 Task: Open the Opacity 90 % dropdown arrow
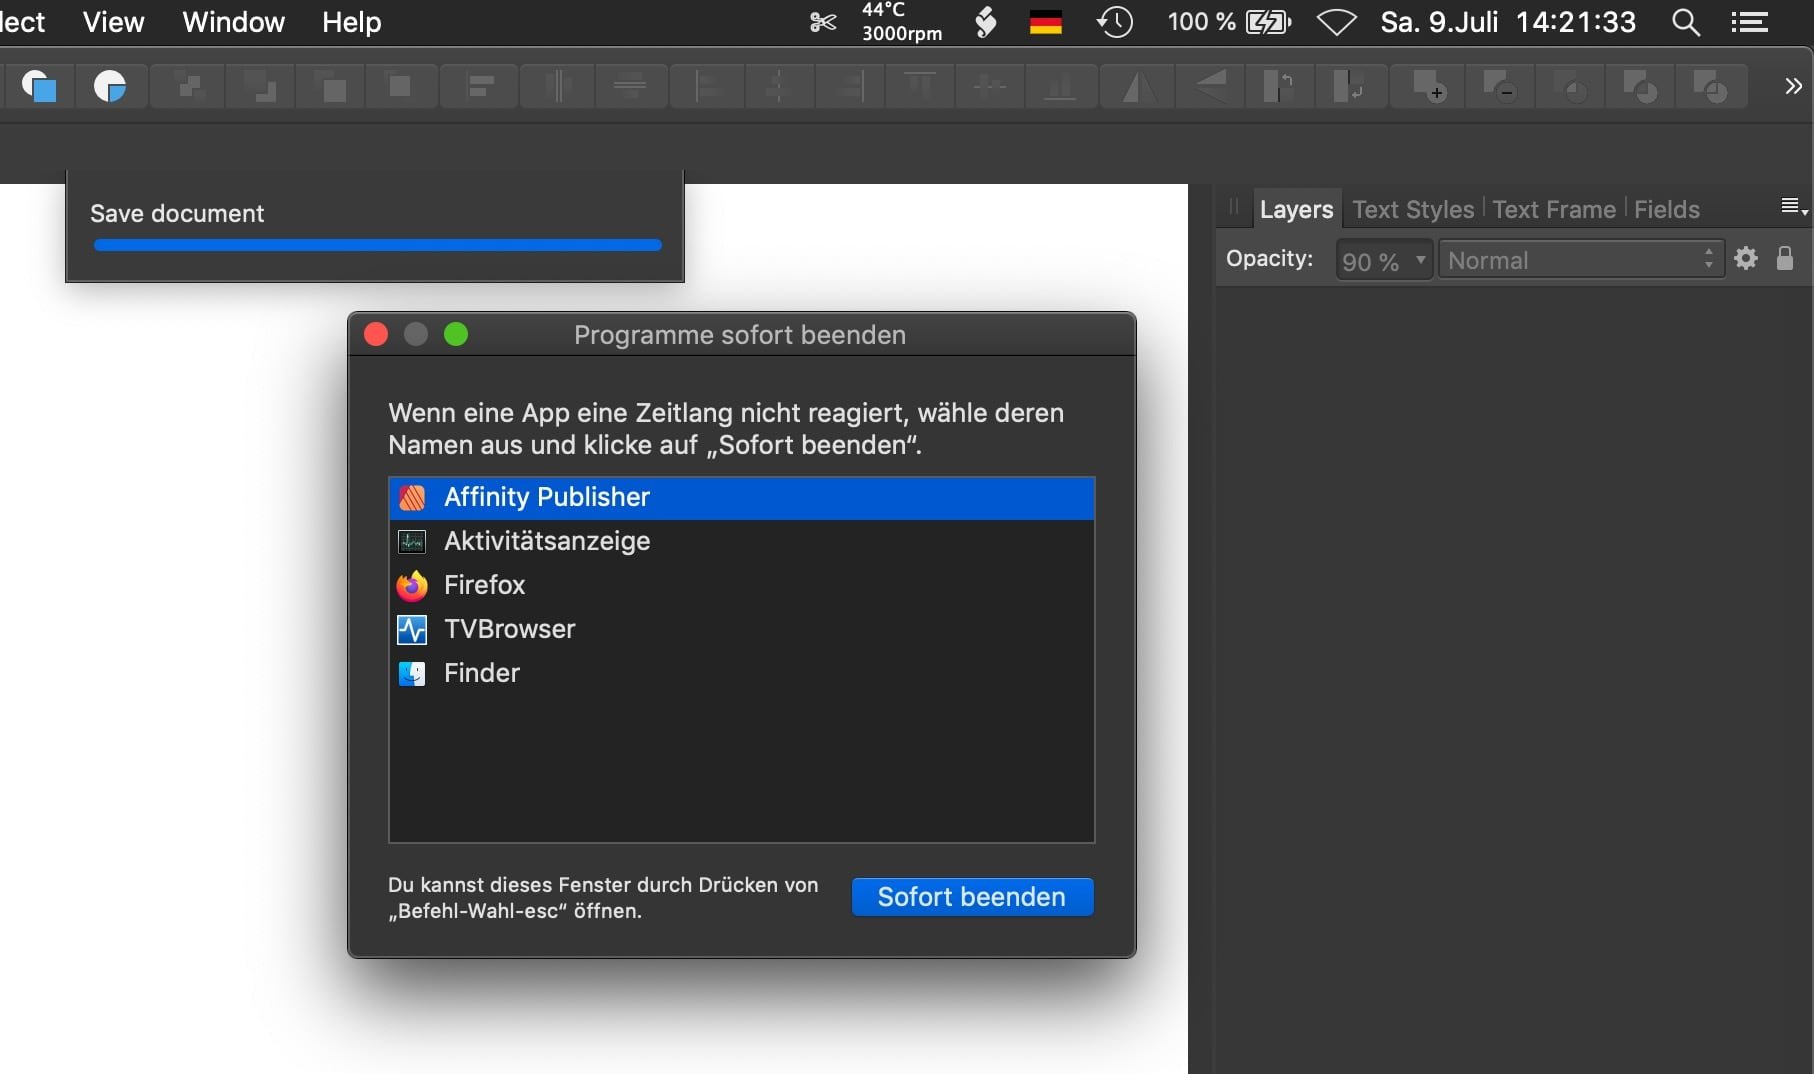pos(1420,260)
